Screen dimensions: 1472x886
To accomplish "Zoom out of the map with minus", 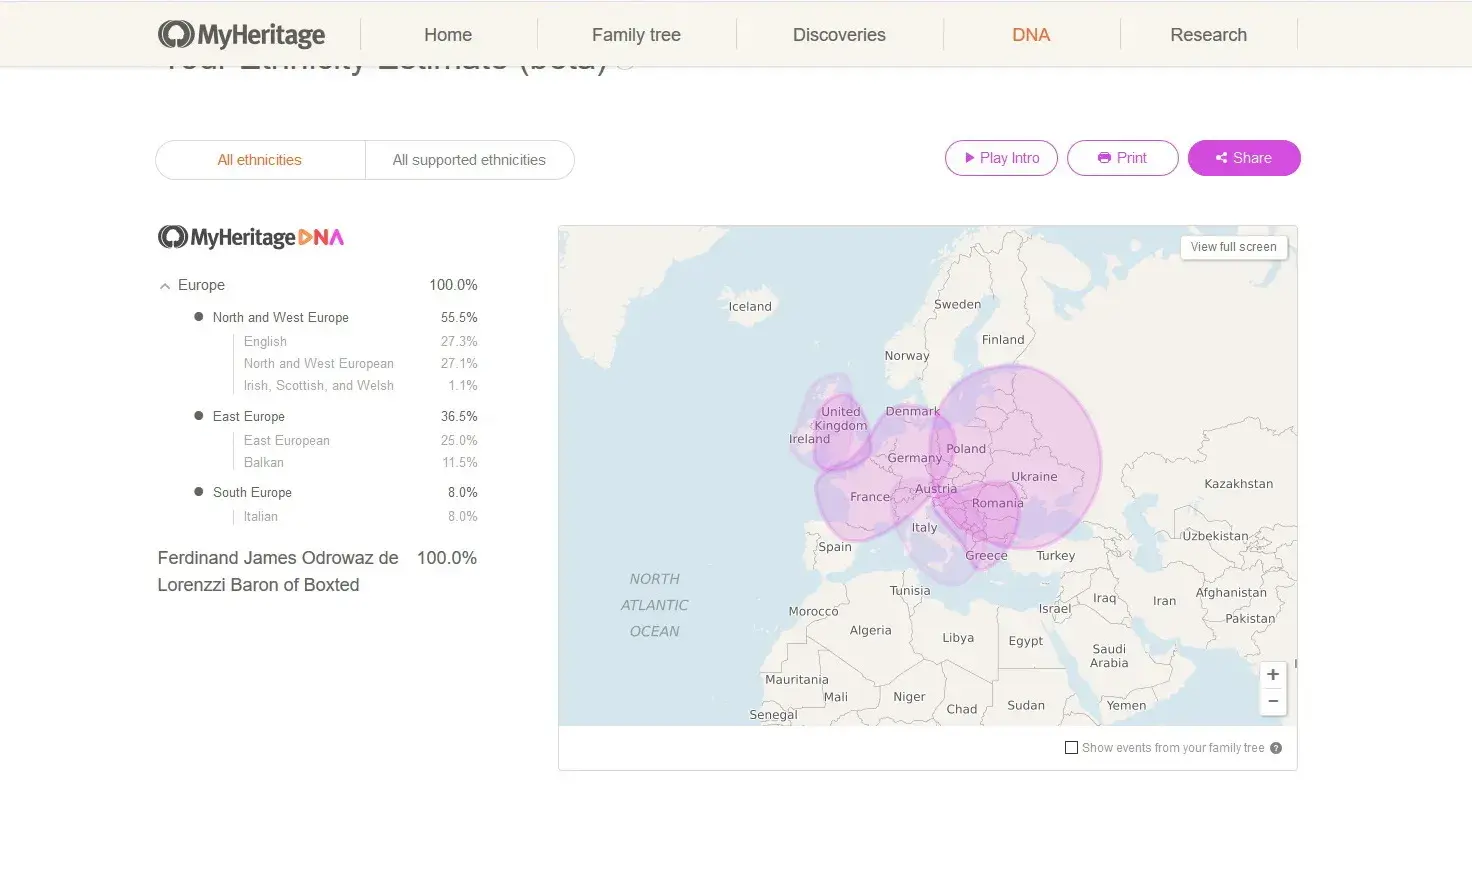I will point(1273,702).
